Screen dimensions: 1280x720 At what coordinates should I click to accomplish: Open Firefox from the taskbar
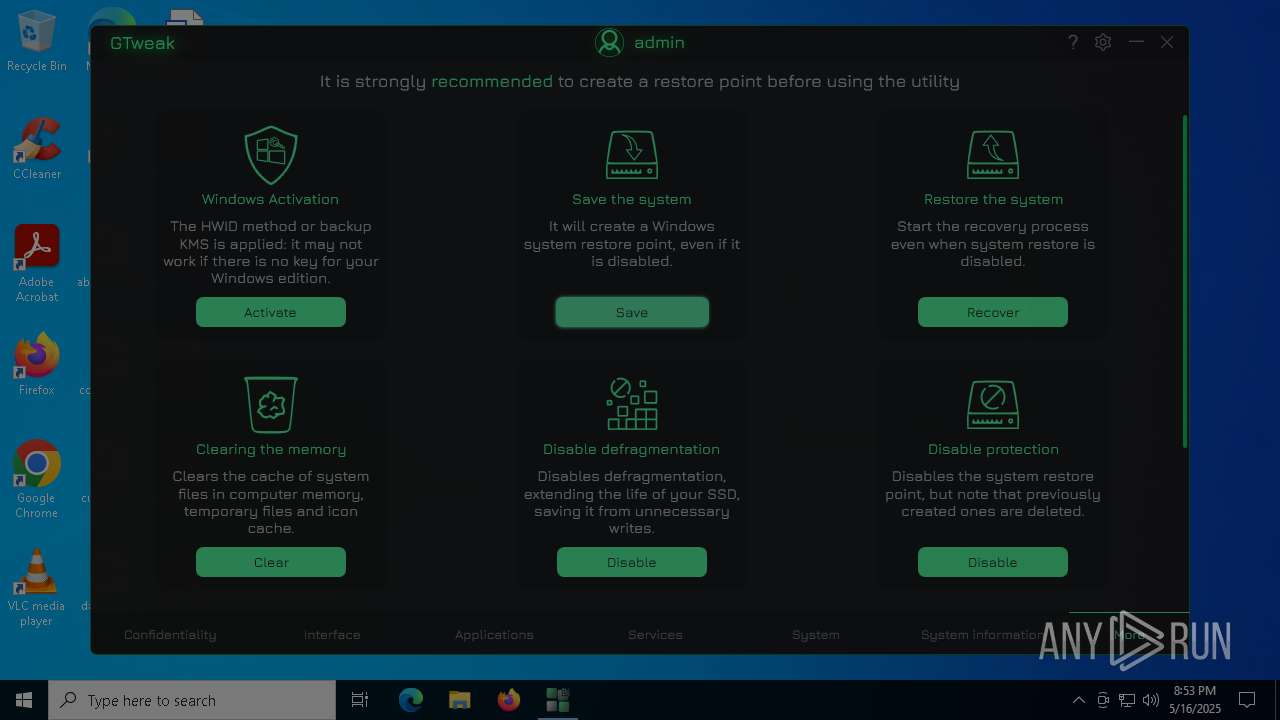pyautogui.click(x=509, y=700)
